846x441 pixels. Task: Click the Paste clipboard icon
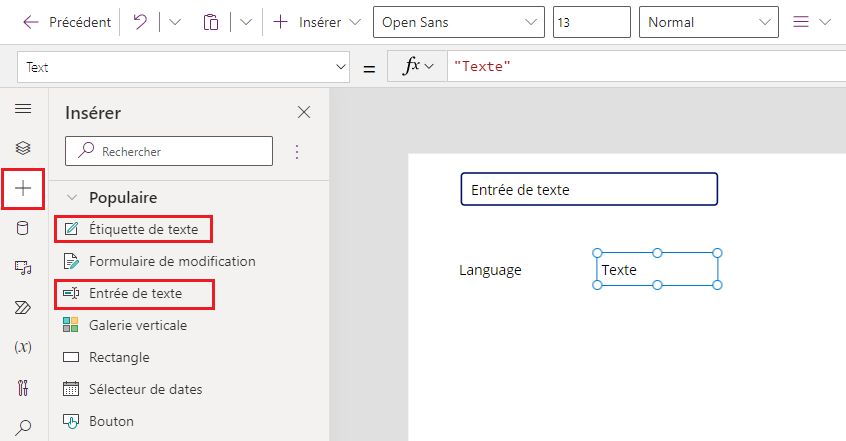(210, 22)
